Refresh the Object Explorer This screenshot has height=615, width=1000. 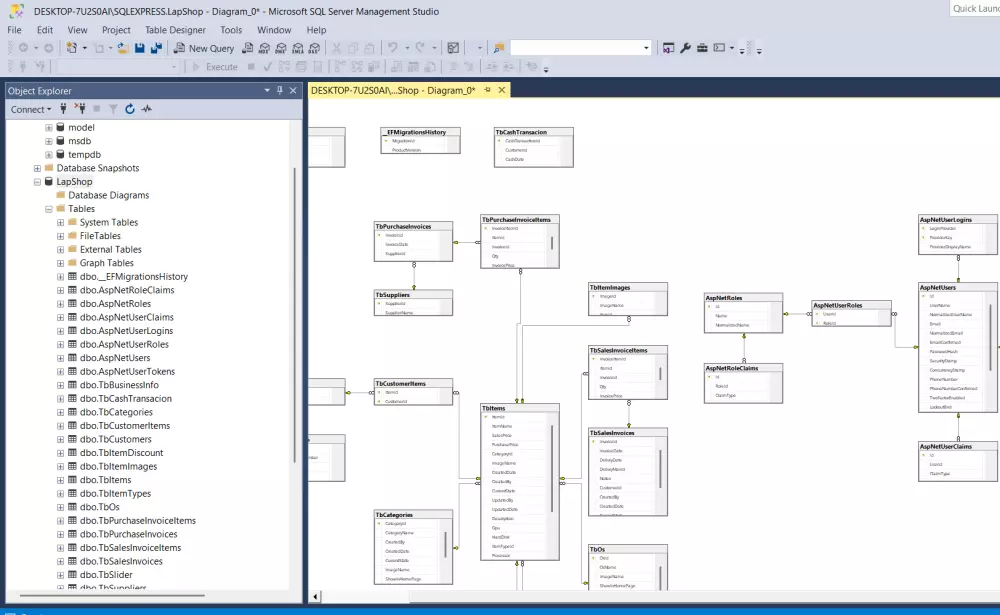click(x=130, y=110)
